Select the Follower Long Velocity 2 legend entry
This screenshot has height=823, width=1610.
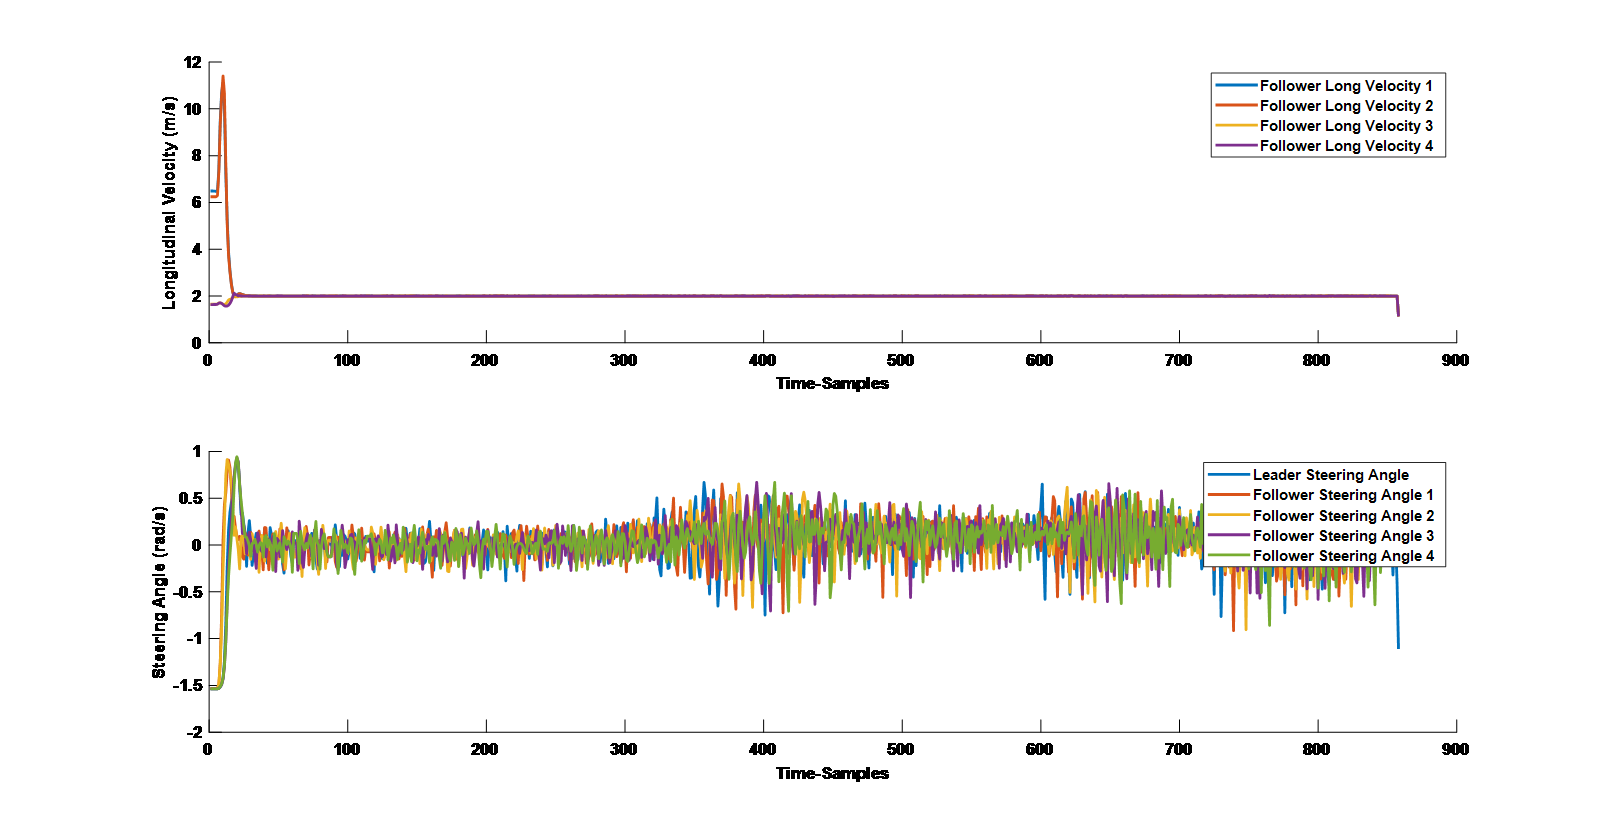(x=1345, y=106)
